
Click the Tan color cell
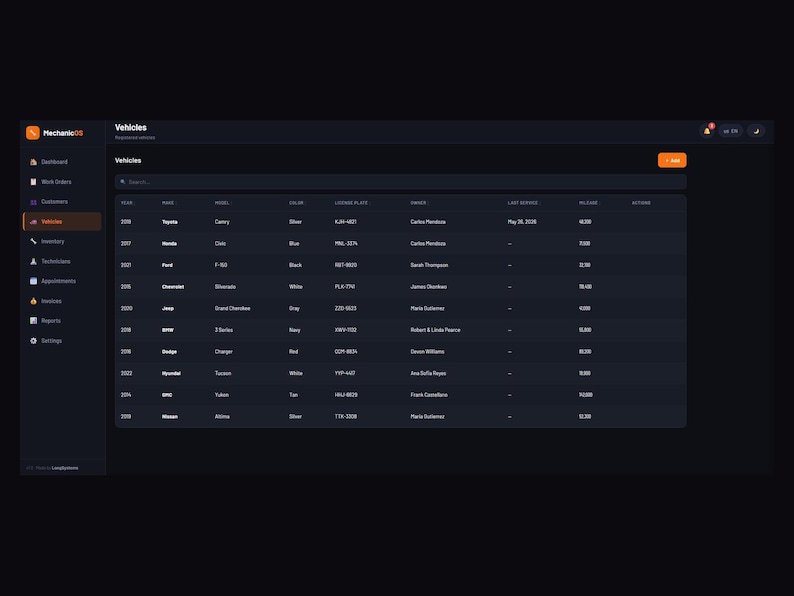coord(294,395)
